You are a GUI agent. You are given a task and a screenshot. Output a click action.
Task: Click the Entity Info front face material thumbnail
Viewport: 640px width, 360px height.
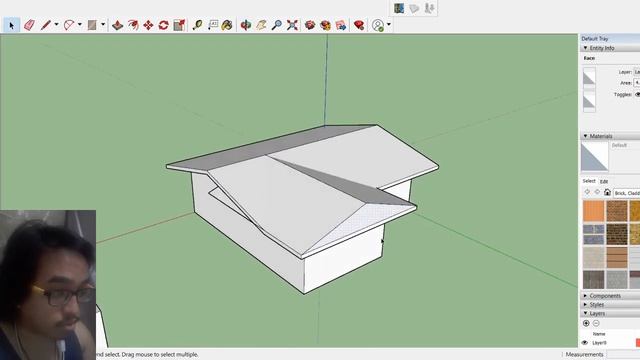point(589,78)
